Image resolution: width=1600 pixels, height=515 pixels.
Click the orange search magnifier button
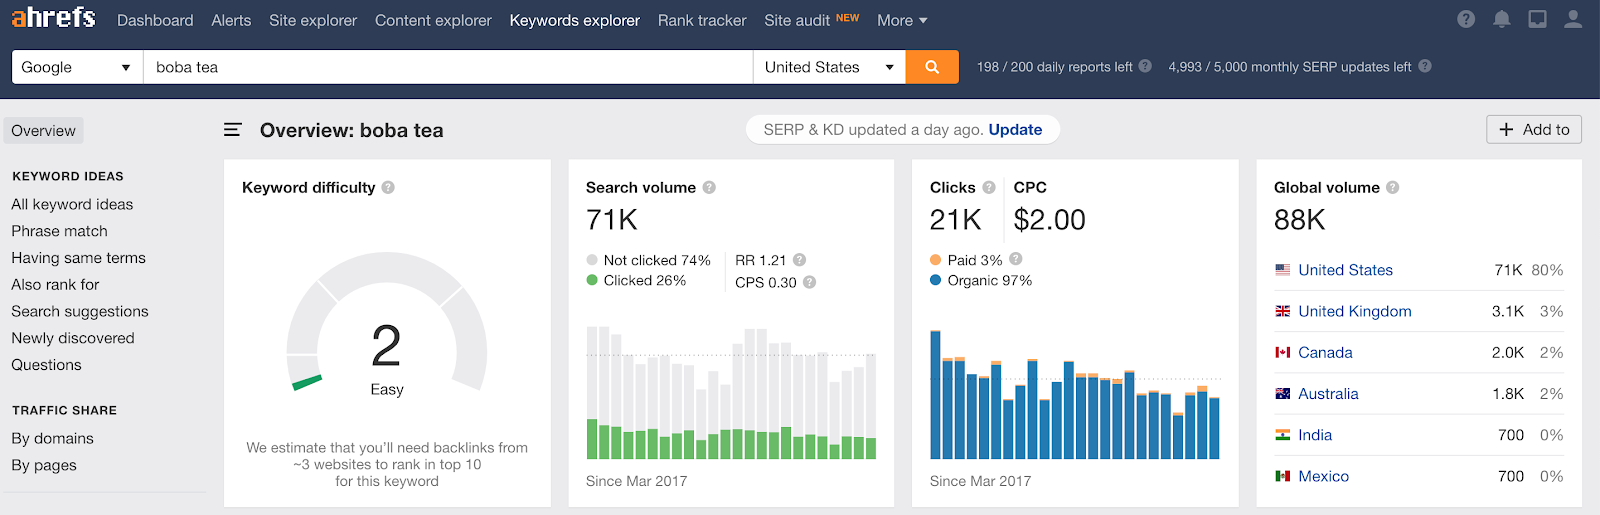click(932, 67)
